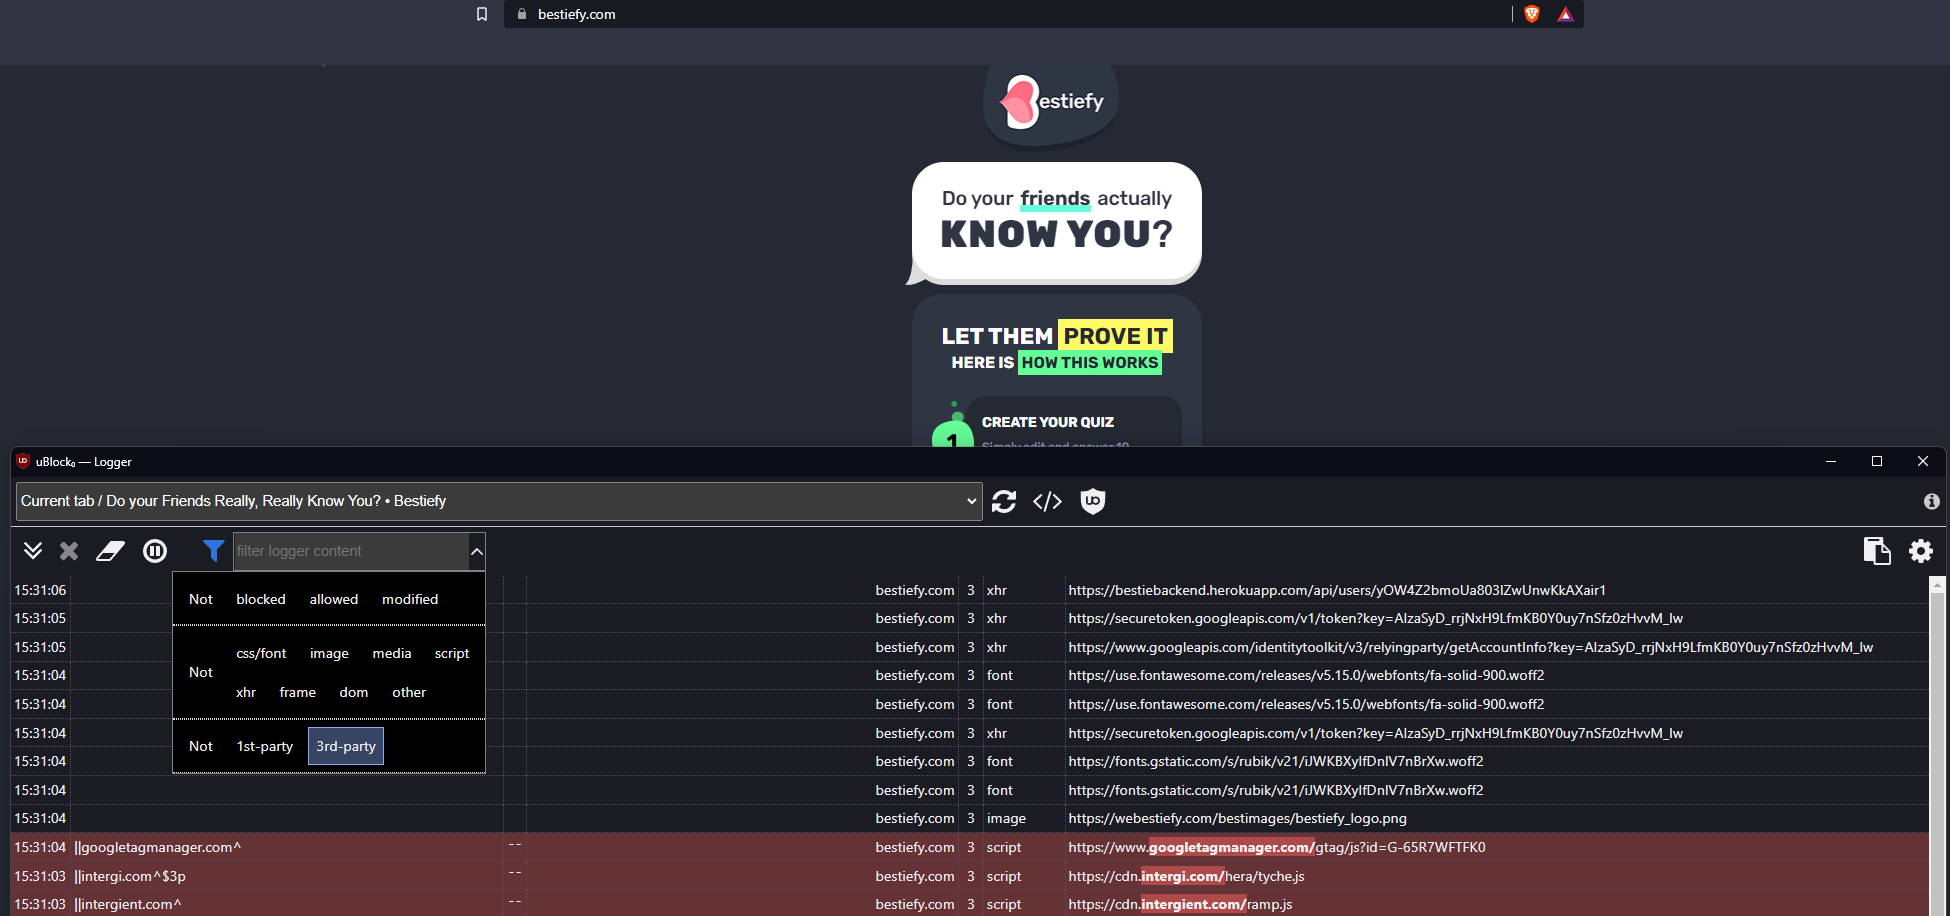Viewport: 1950px width, 916px height.
Task: Open logger settings gear
Action: click(1921, 551)
